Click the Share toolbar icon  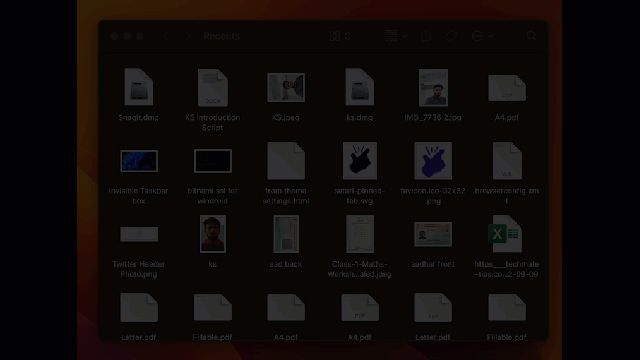click(426, 36)
